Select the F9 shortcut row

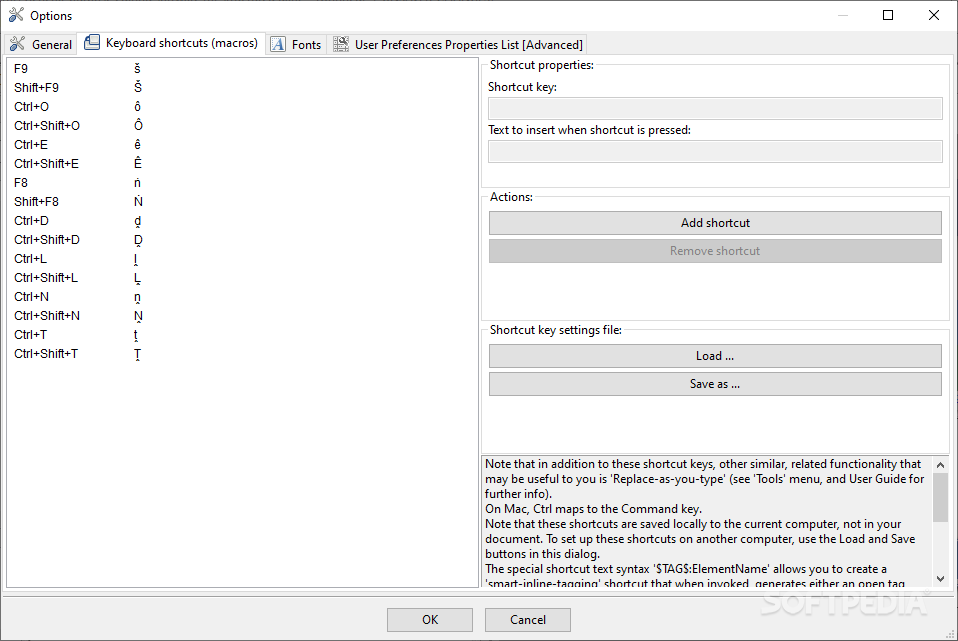(x=243, y=68)
